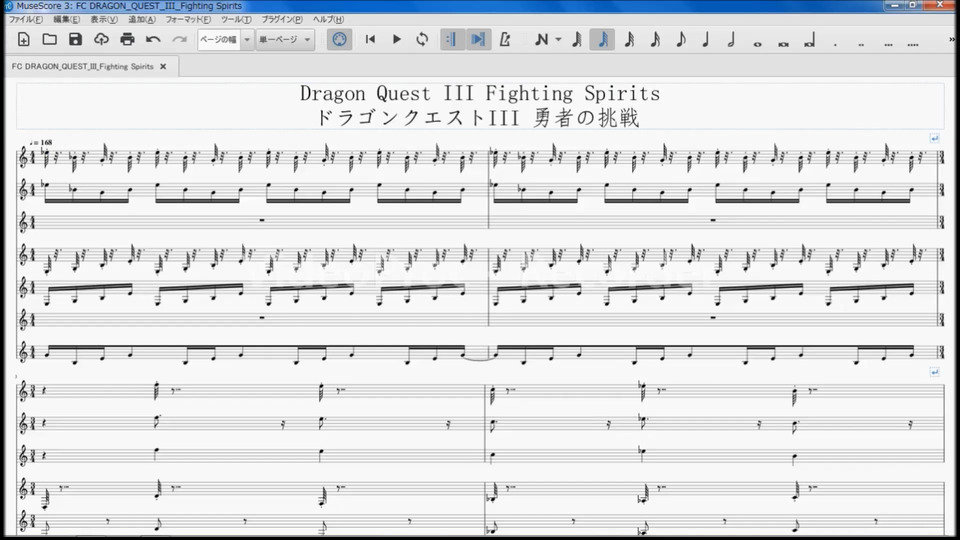
Task: Select the highlighted 64th note duration
Action: [602, 40]
